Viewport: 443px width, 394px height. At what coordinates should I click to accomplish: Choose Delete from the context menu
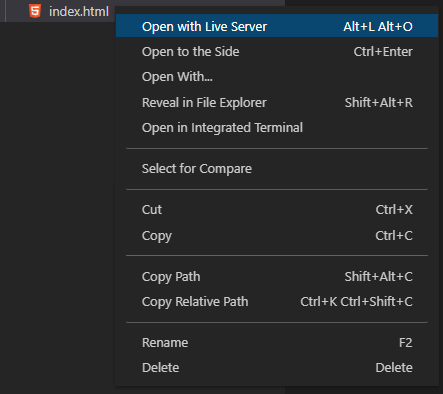(277, 368)
